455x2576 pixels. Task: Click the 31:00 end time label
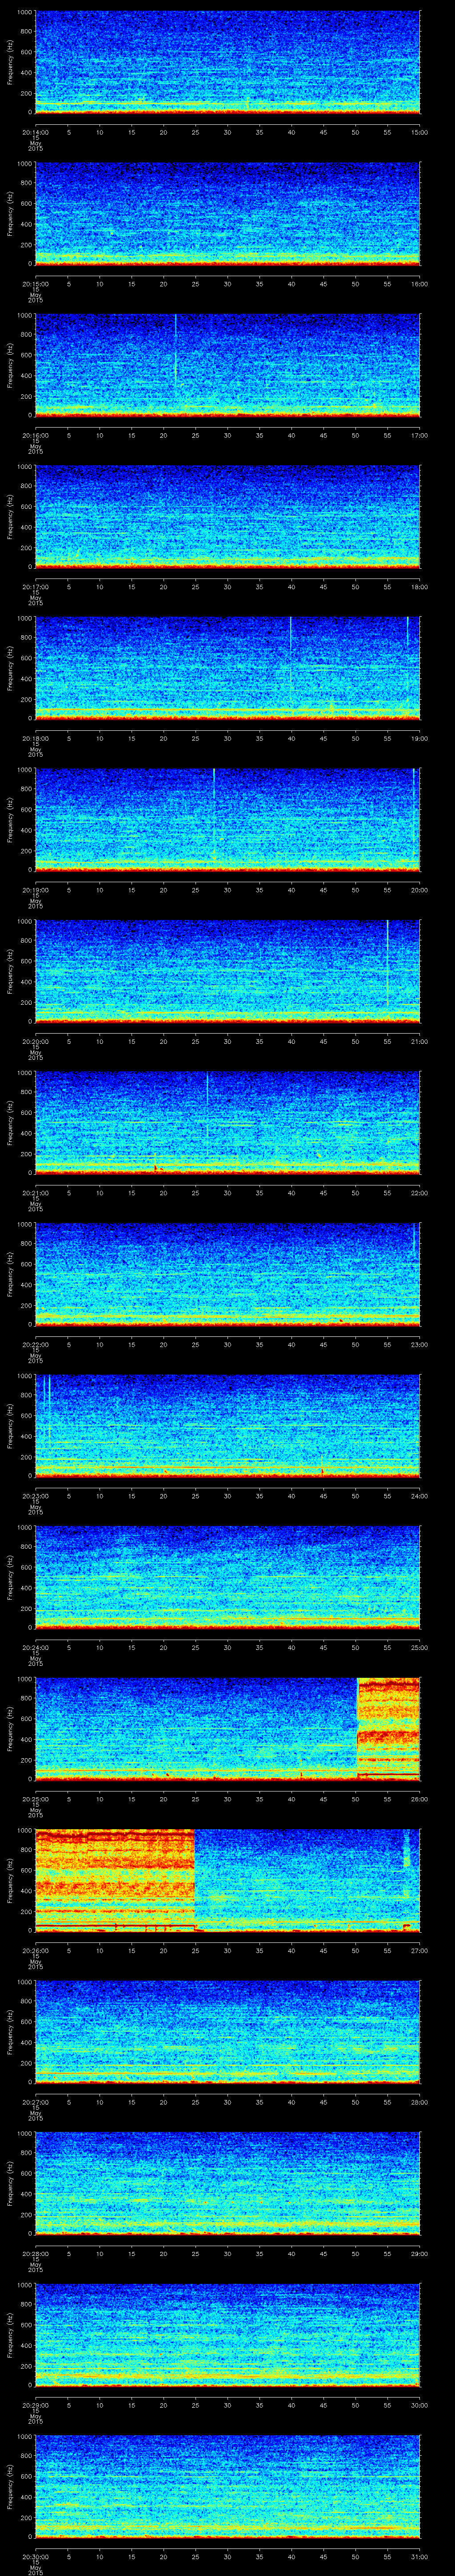[420, 2557]
